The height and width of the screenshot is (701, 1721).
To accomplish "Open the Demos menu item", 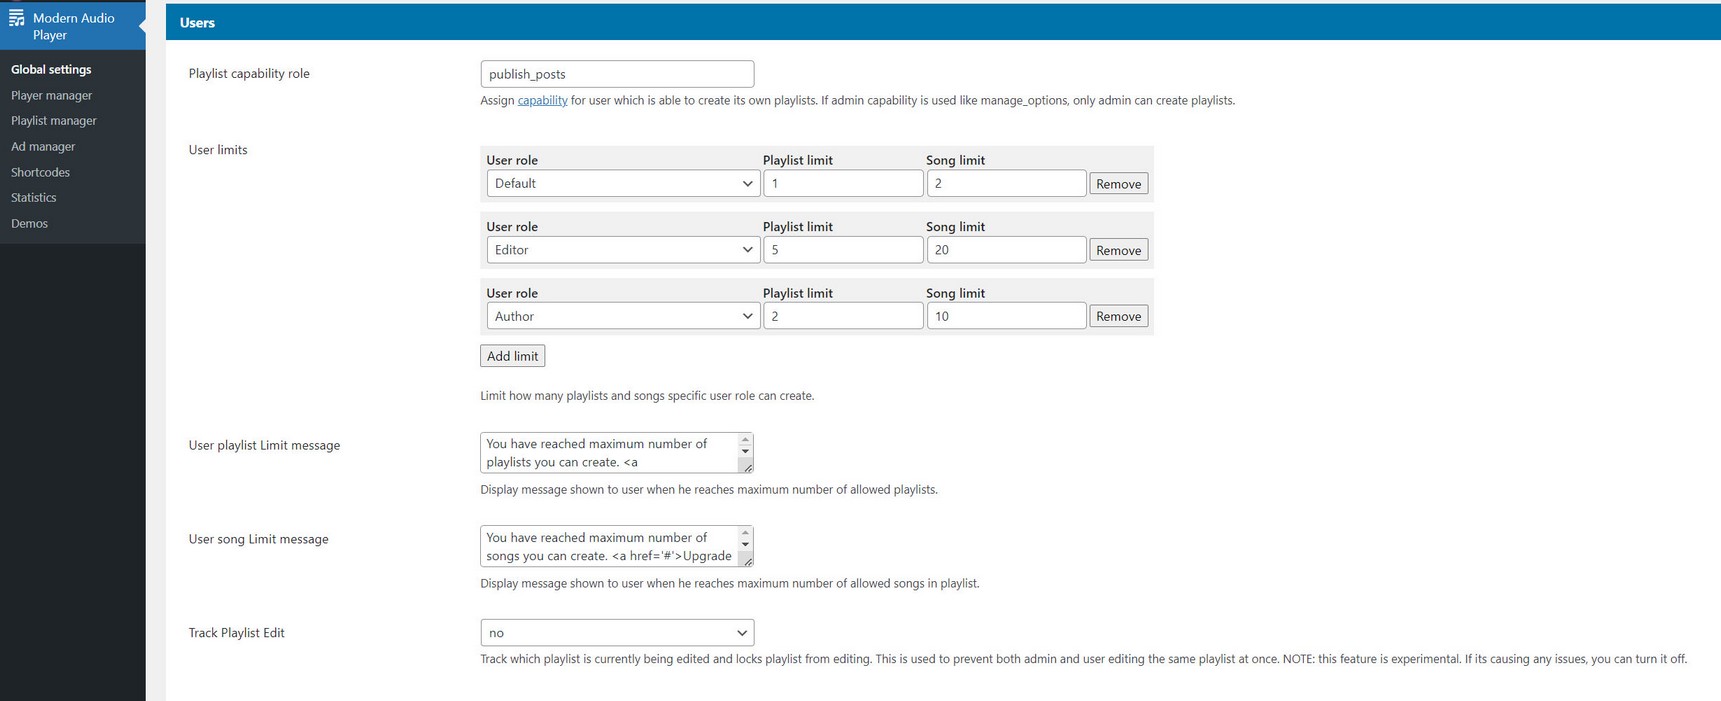I will pos(29,223).
